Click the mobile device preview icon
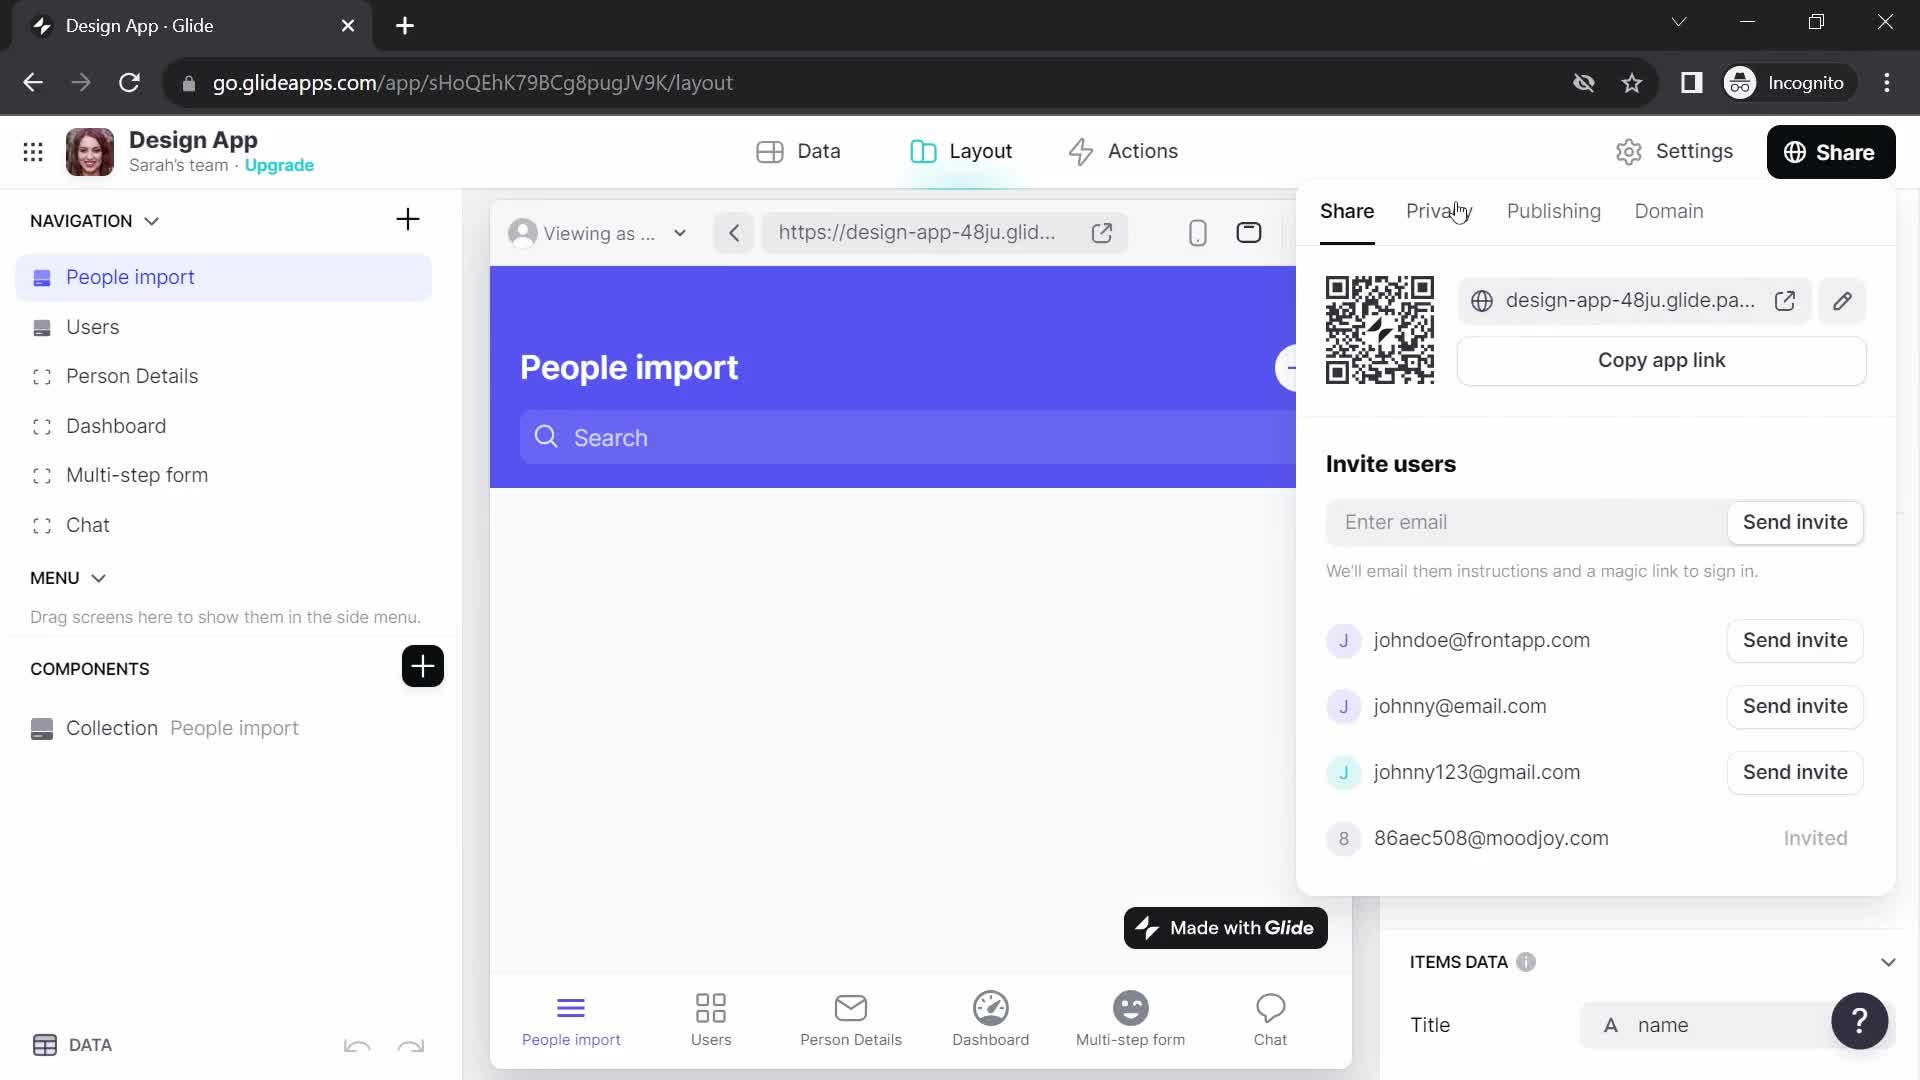This screenshot has height=1080, width=1920. coord(1197,232)
